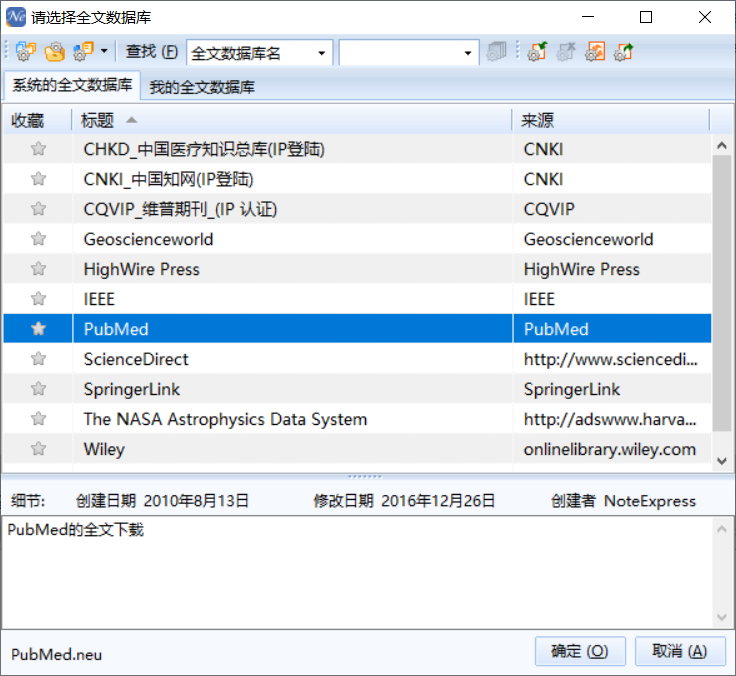Toggle favorite star for HighWire Press

pos(38,269)
